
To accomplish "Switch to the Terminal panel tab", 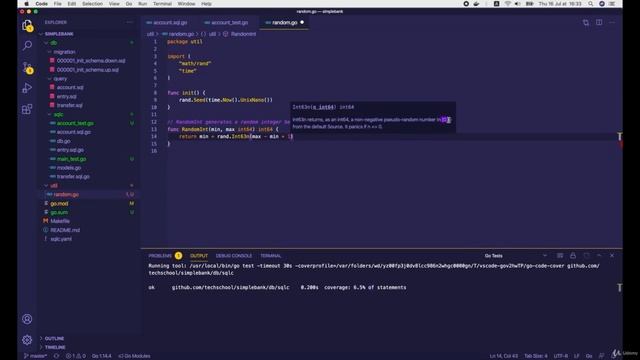I will coord(271,256).
